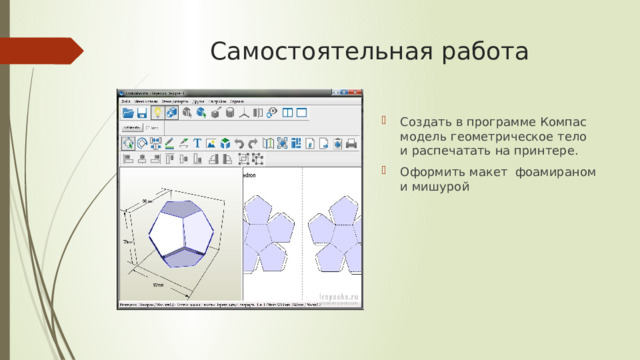Select the join/disjoin faces tool icon
The image size is (640, 360).
coord(156,144)
